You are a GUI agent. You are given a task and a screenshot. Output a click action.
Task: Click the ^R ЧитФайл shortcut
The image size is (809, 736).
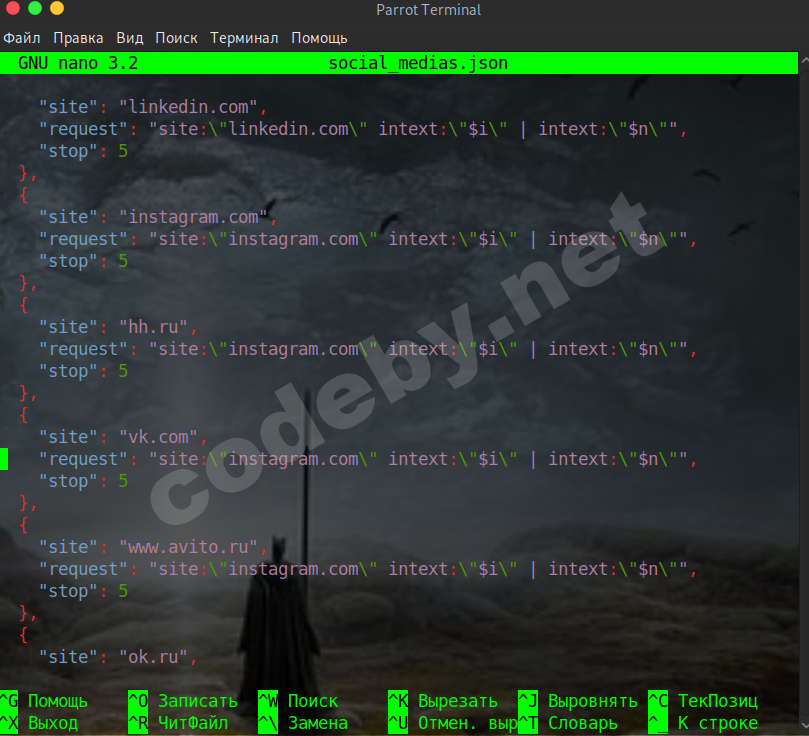pos(178,723)
